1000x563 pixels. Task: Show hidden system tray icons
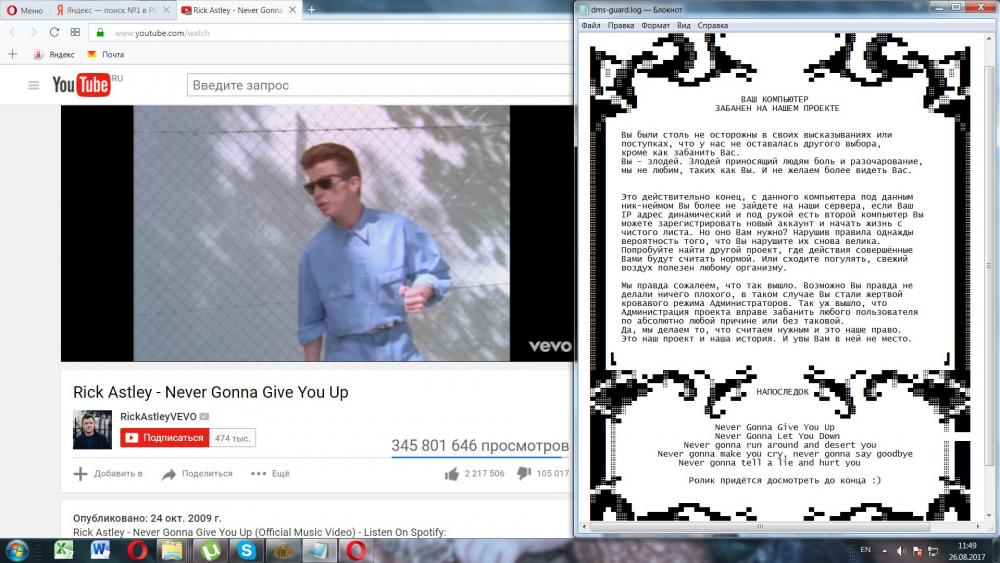point(885,551)
